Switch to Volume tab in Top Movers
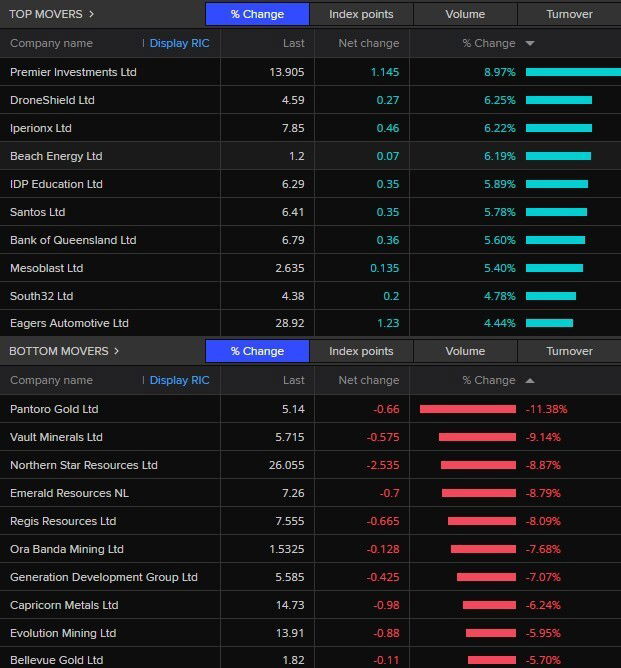Screen dimensions: 621x668 (x=465, y=14)
